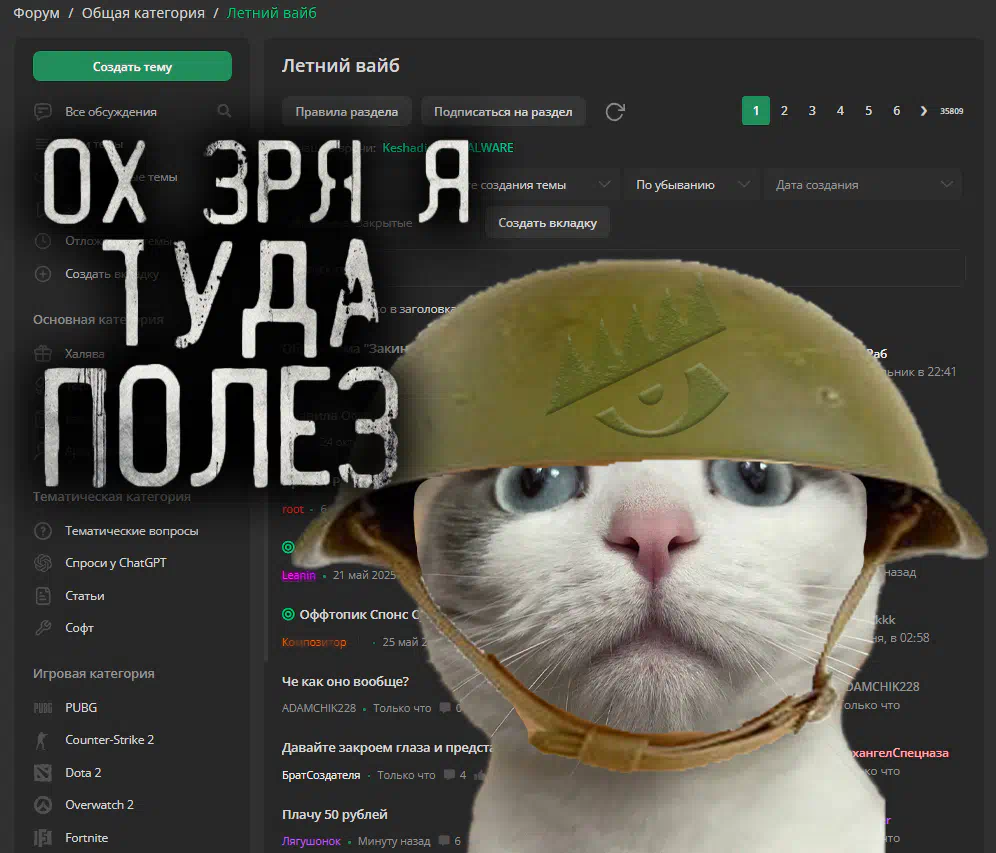The image size is (996, 853).
Task: Open the Overwatch 2 icon
Action: (43, 805)
